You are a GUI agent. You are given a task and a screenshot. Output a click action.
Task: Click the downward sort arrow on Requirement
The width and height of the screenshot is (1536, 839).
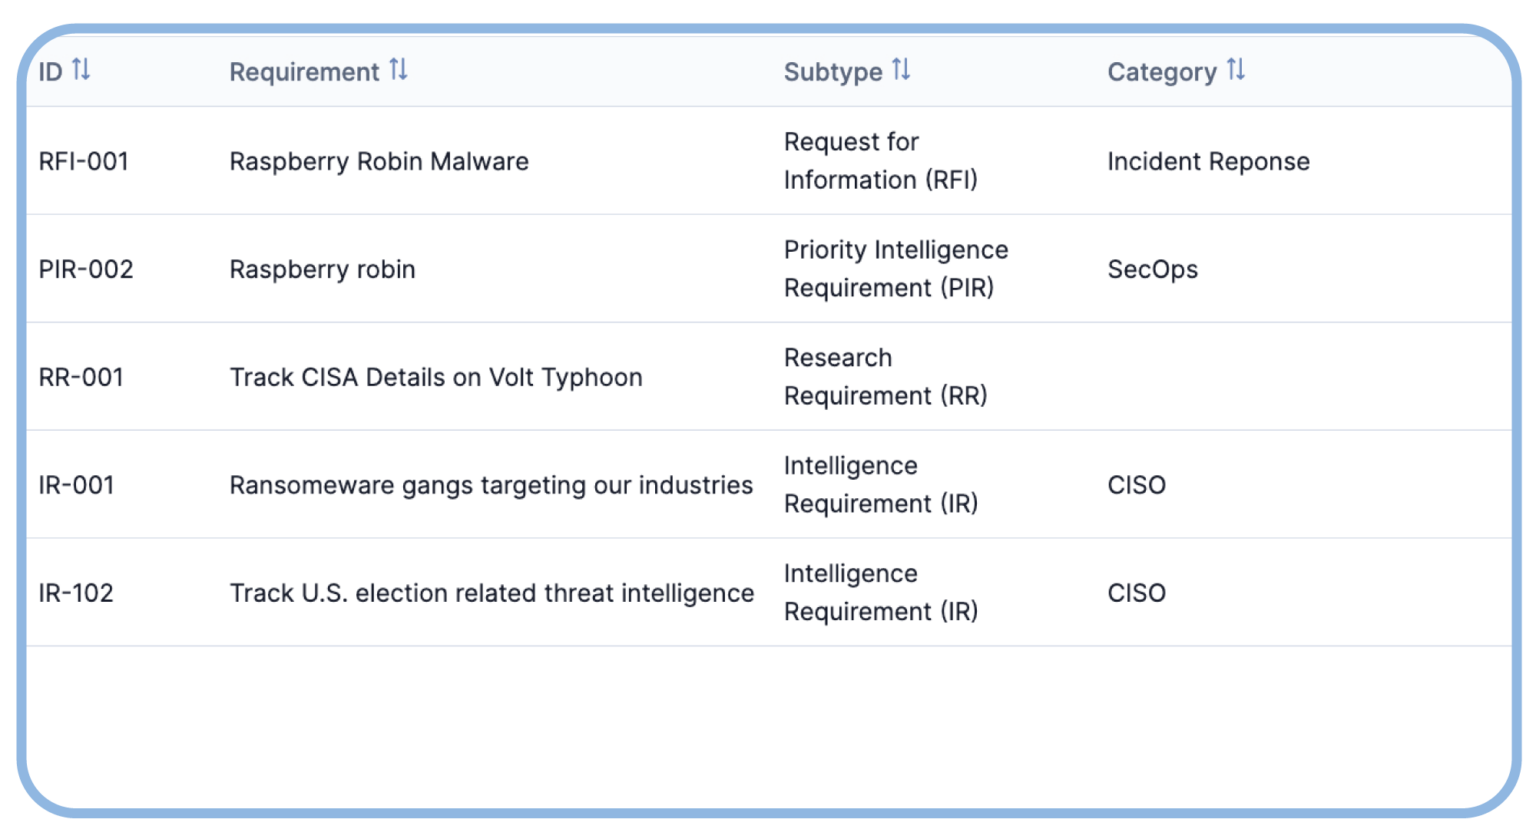coord(405,71)
